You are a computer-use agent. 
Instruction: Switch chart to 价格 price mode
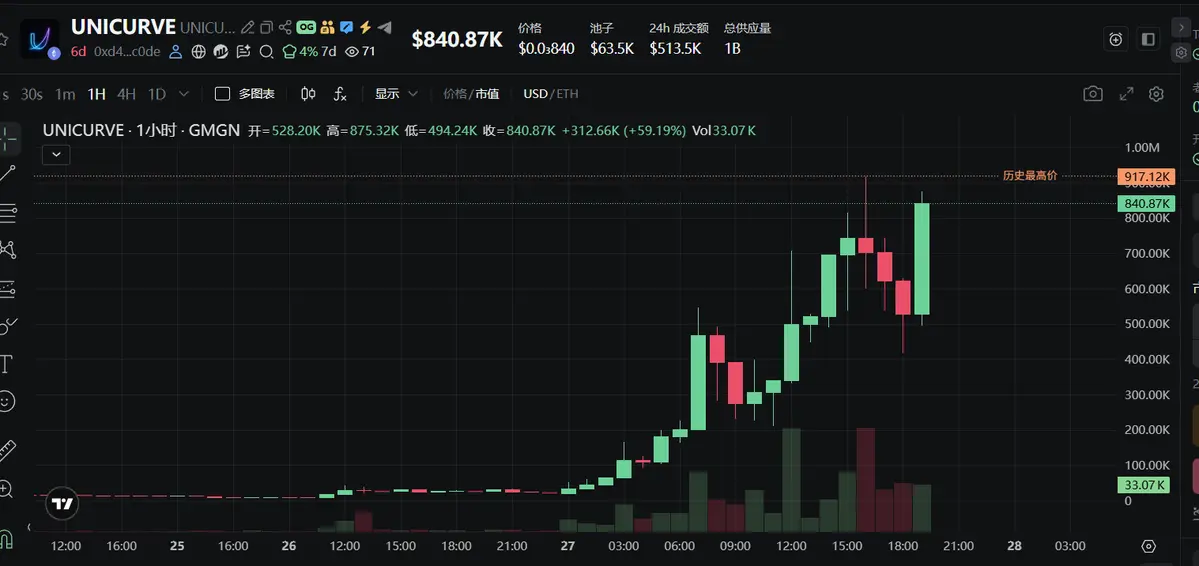(x=454, y=94)
